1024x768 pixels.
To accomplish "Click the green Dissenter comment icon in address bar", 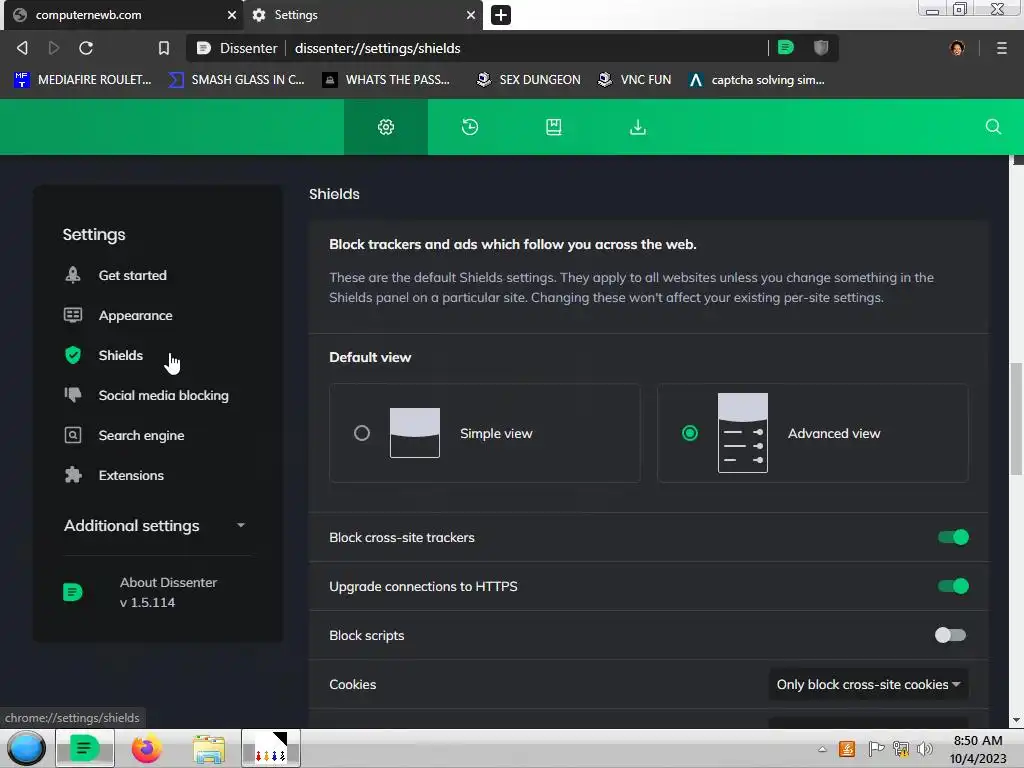I will click(786, 47).
